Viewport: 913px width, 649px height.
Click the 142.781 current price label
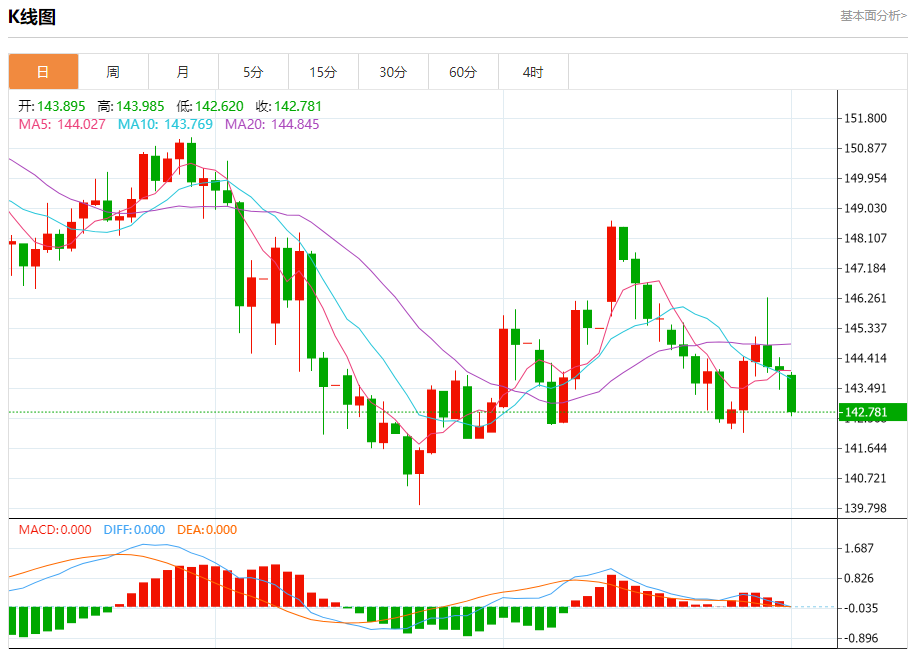pyautogui.click(x=873, y=412)
